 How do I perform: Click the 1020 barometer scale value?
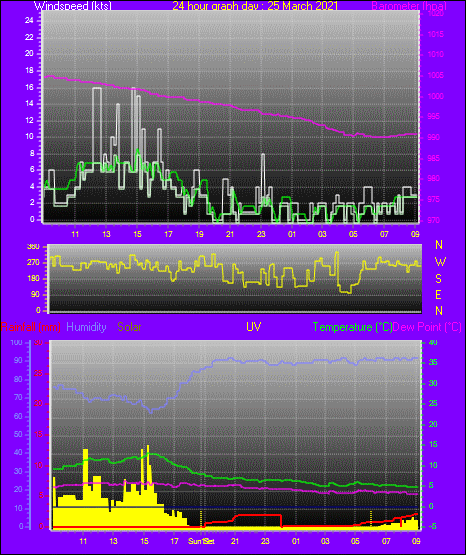(436, 13)
